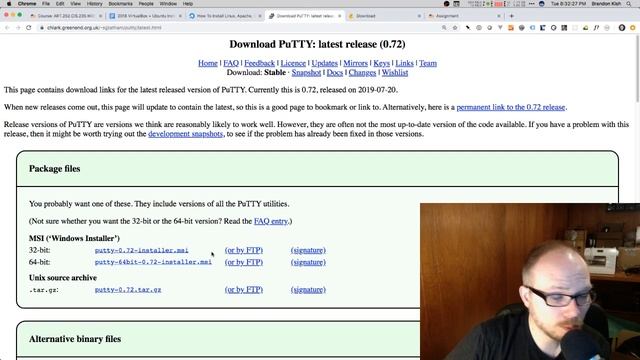Open Spotlight search in the menu bar

(629, 4)
